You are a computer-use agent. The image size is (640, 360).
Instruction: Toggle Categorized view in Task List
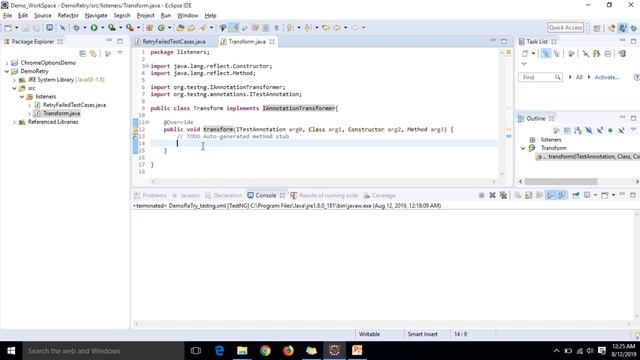[x=545, y=53]
